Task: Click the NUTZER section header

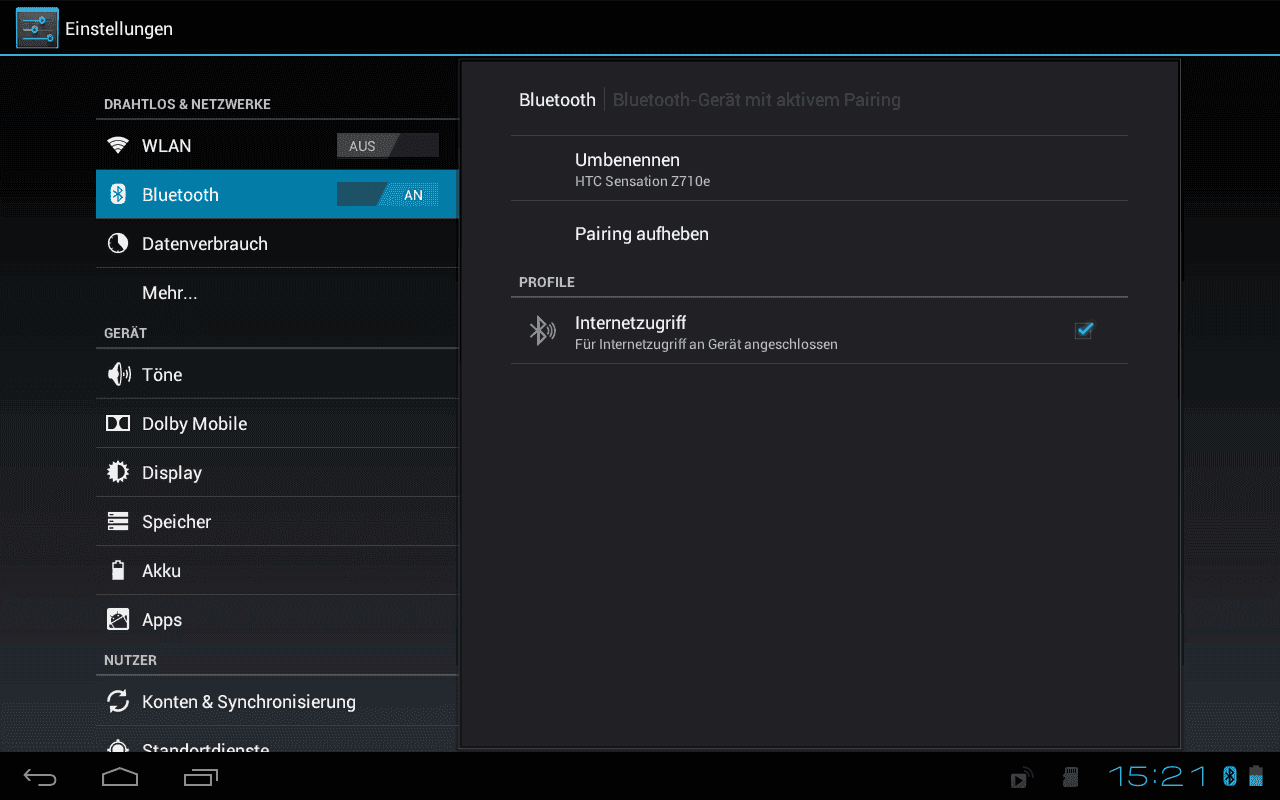Action: (x=130, y=660)
